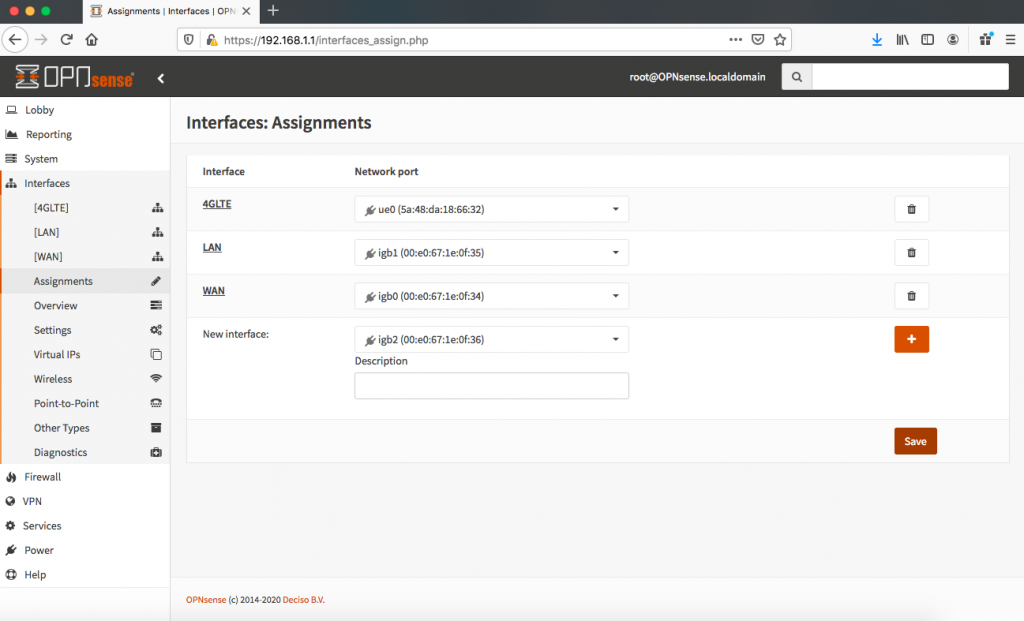Click the Description input field
Image resolution: width=1024 pixels, height=621 pixels.
(x=491, y=385)
